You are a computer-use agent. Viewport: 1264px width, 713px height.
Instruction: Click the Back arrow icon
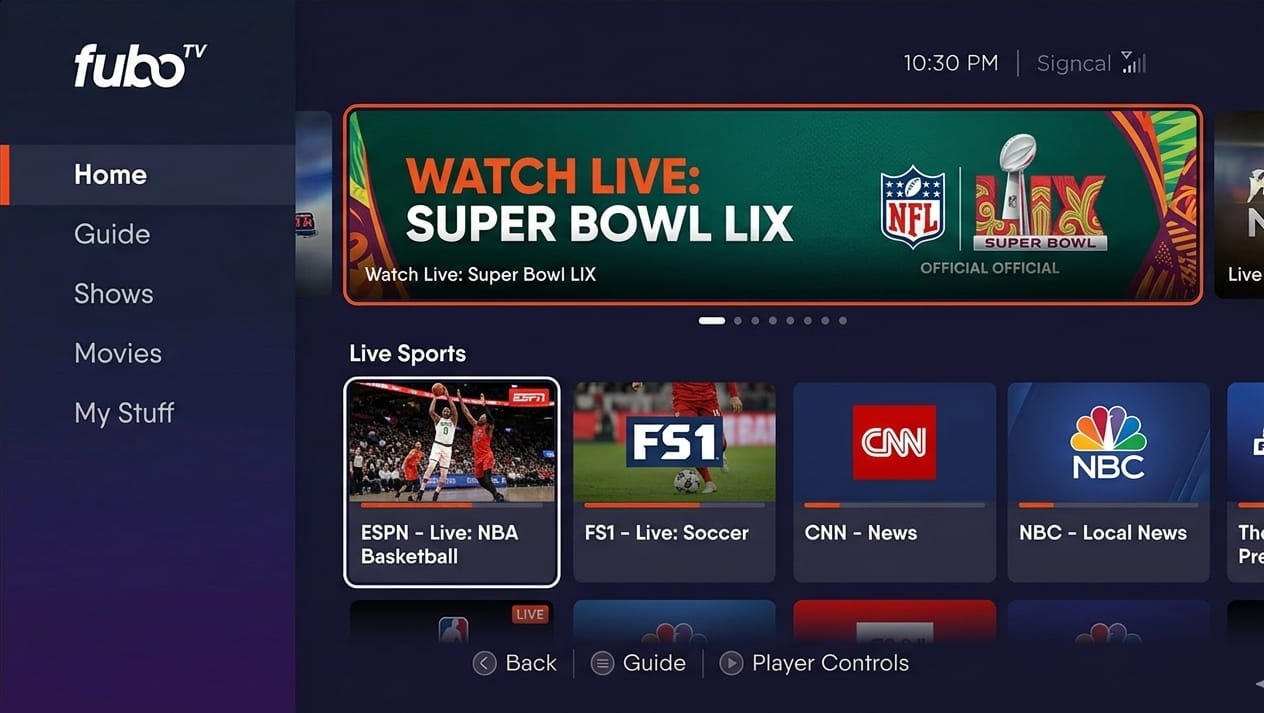point(484,663)
